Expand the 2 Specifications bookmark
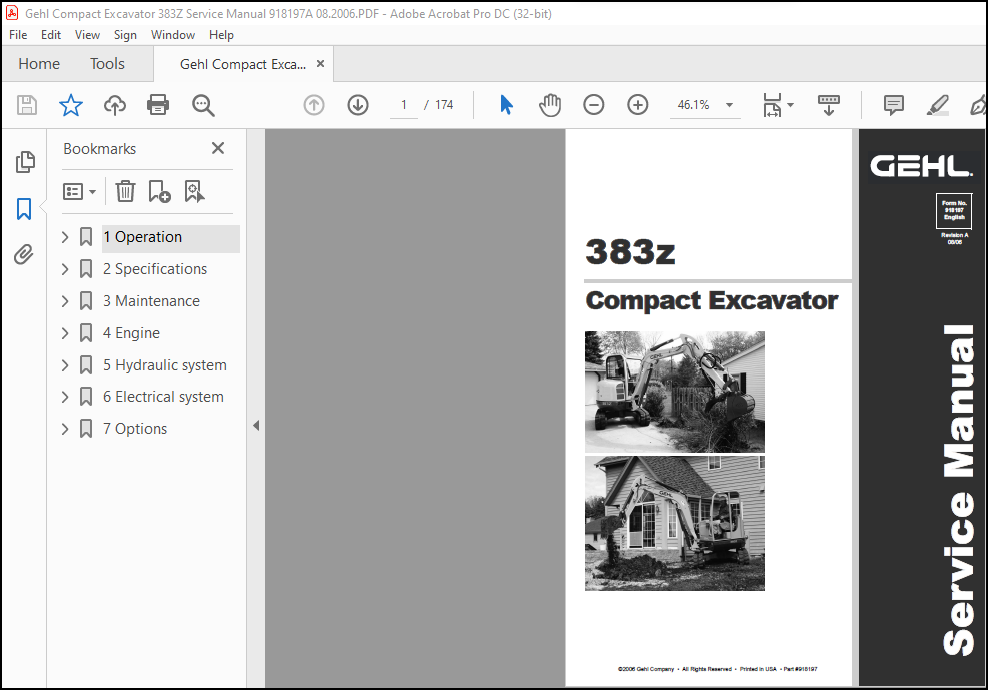Screen dimensions: 988x690 click(x=65, y=269)
